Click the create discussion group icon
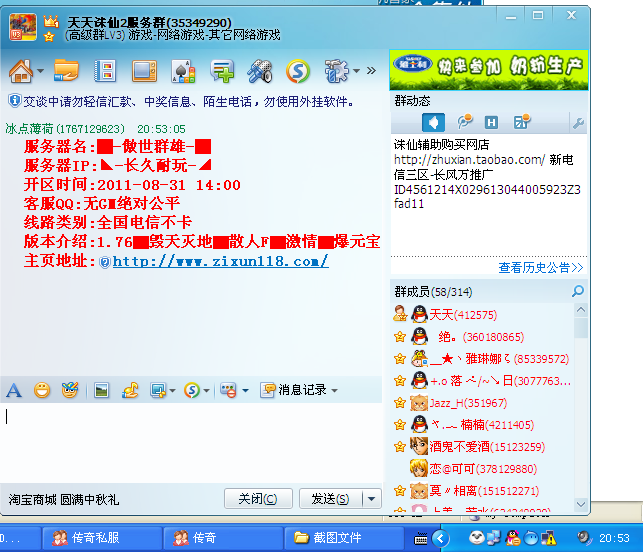 click(222, 71)
